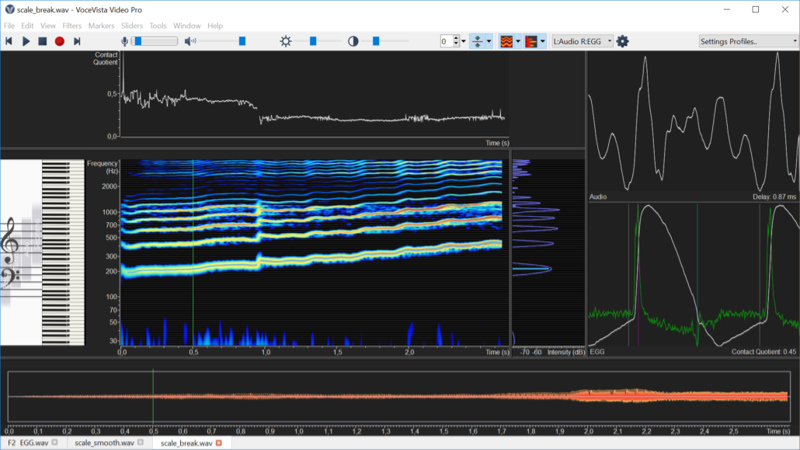This screenshot has height=450, width=800.
Task: Click the microphone input icon
Action: tap(125, 41)
